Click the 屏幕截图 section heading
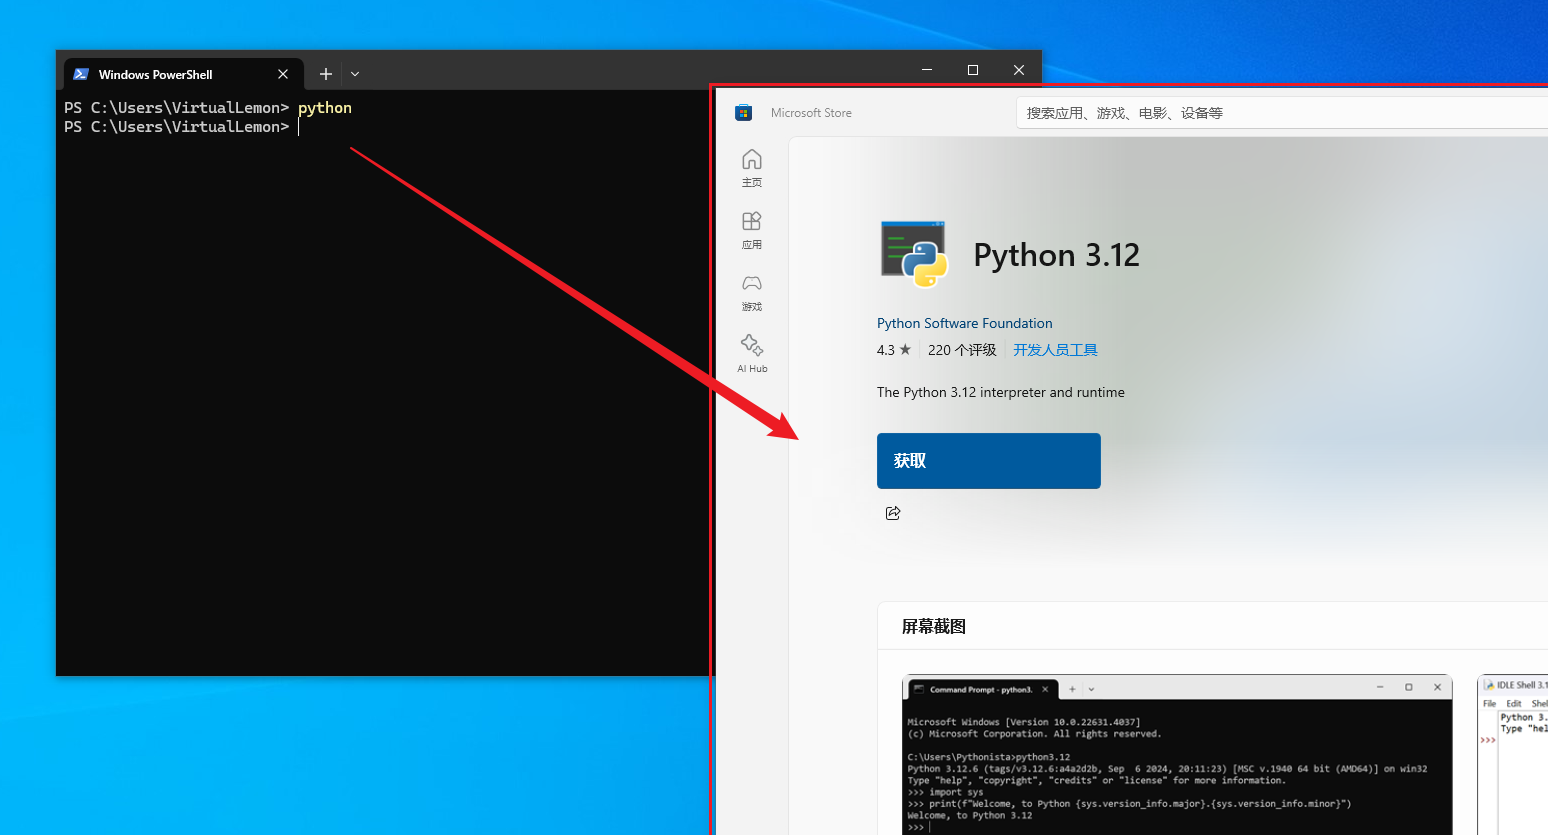Image resolution: width=1548 pixels, height=835 pixels. (934, 627)
